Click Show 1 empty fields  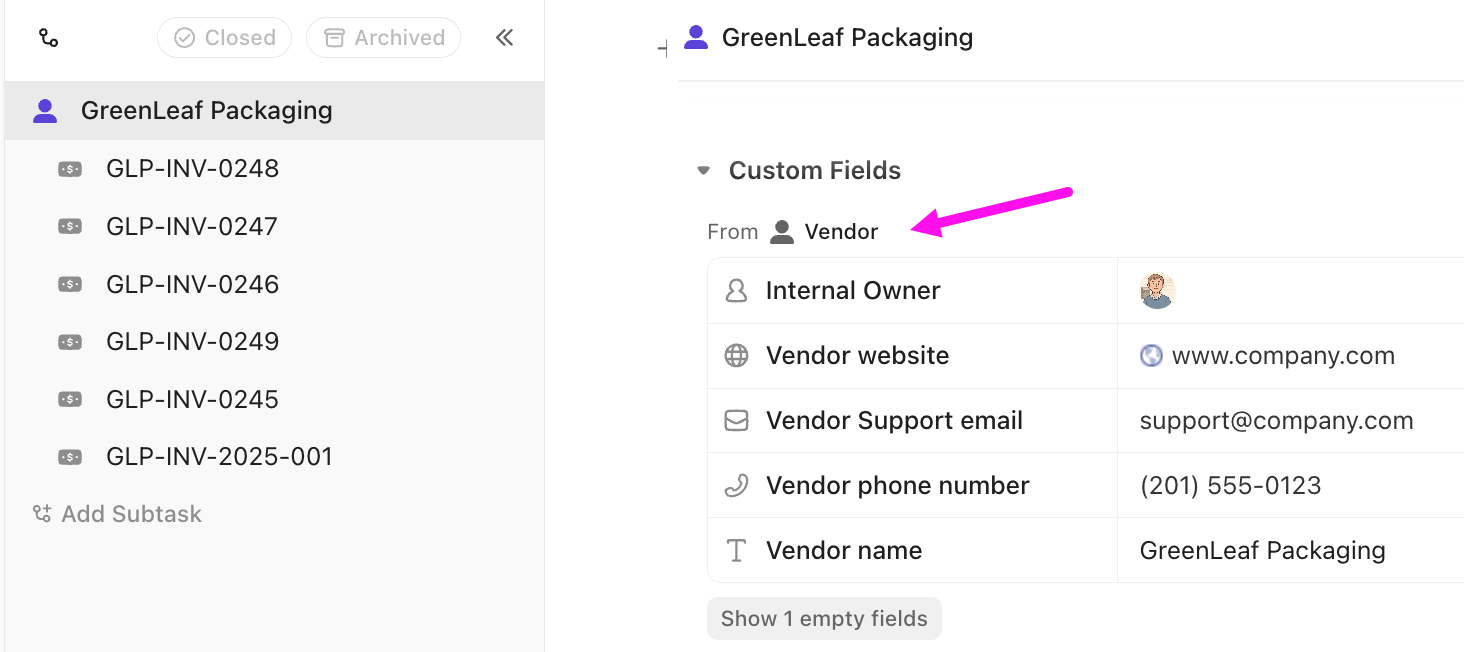pyautogui.click(x=824, y=618)
